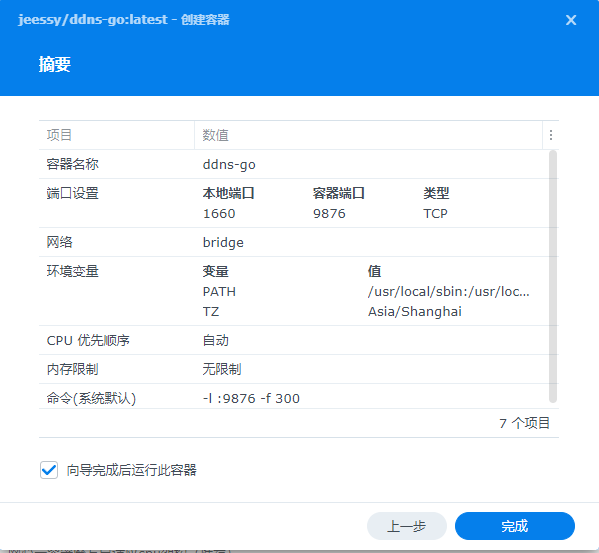Select the 内存限制 row
Screen dimensions: 599x553
294,369
